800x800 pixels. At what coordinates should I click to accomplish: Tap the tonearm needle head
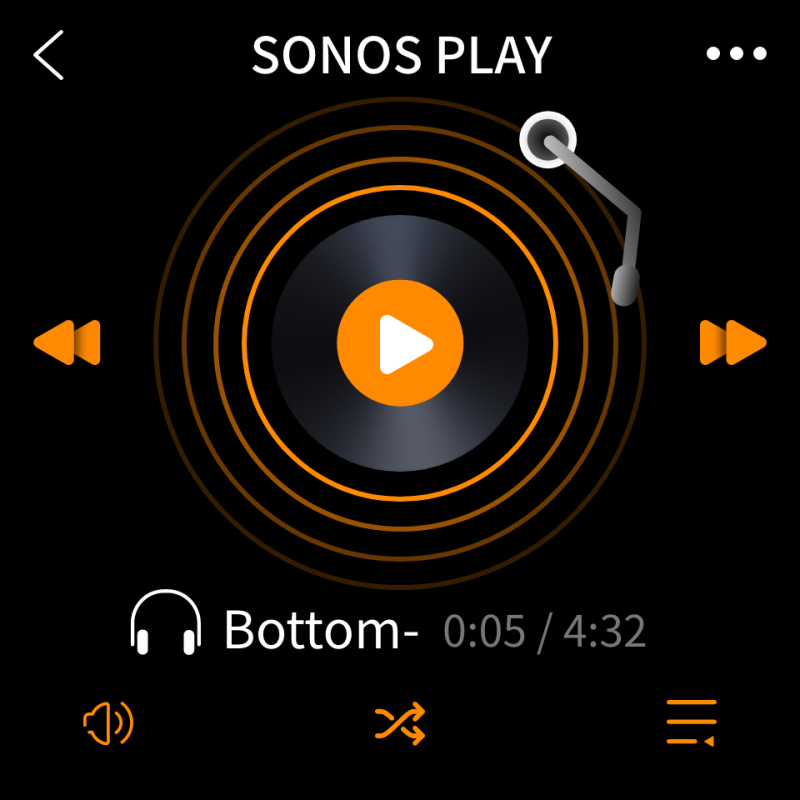coord(626,286)
